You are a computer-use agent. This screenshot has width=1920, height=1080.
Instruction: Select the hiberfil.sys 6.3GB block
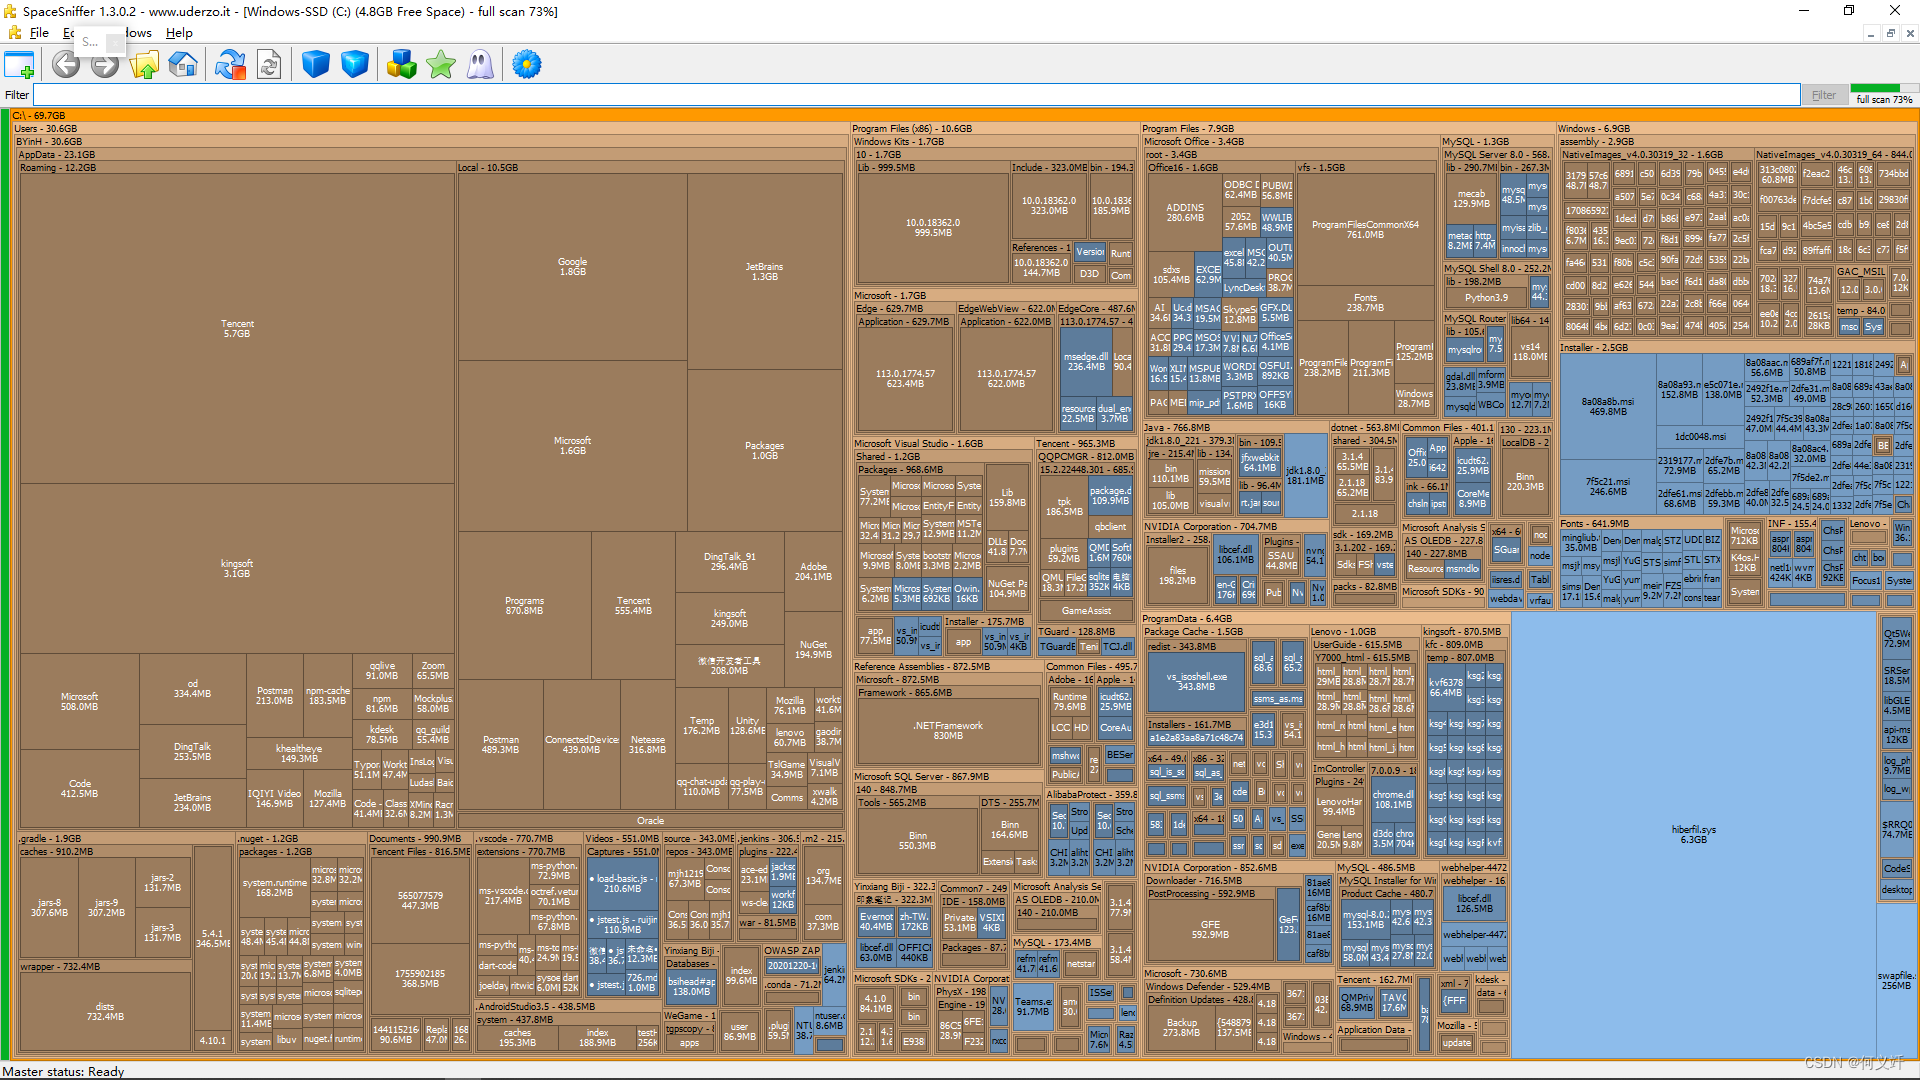[1693, 834]
